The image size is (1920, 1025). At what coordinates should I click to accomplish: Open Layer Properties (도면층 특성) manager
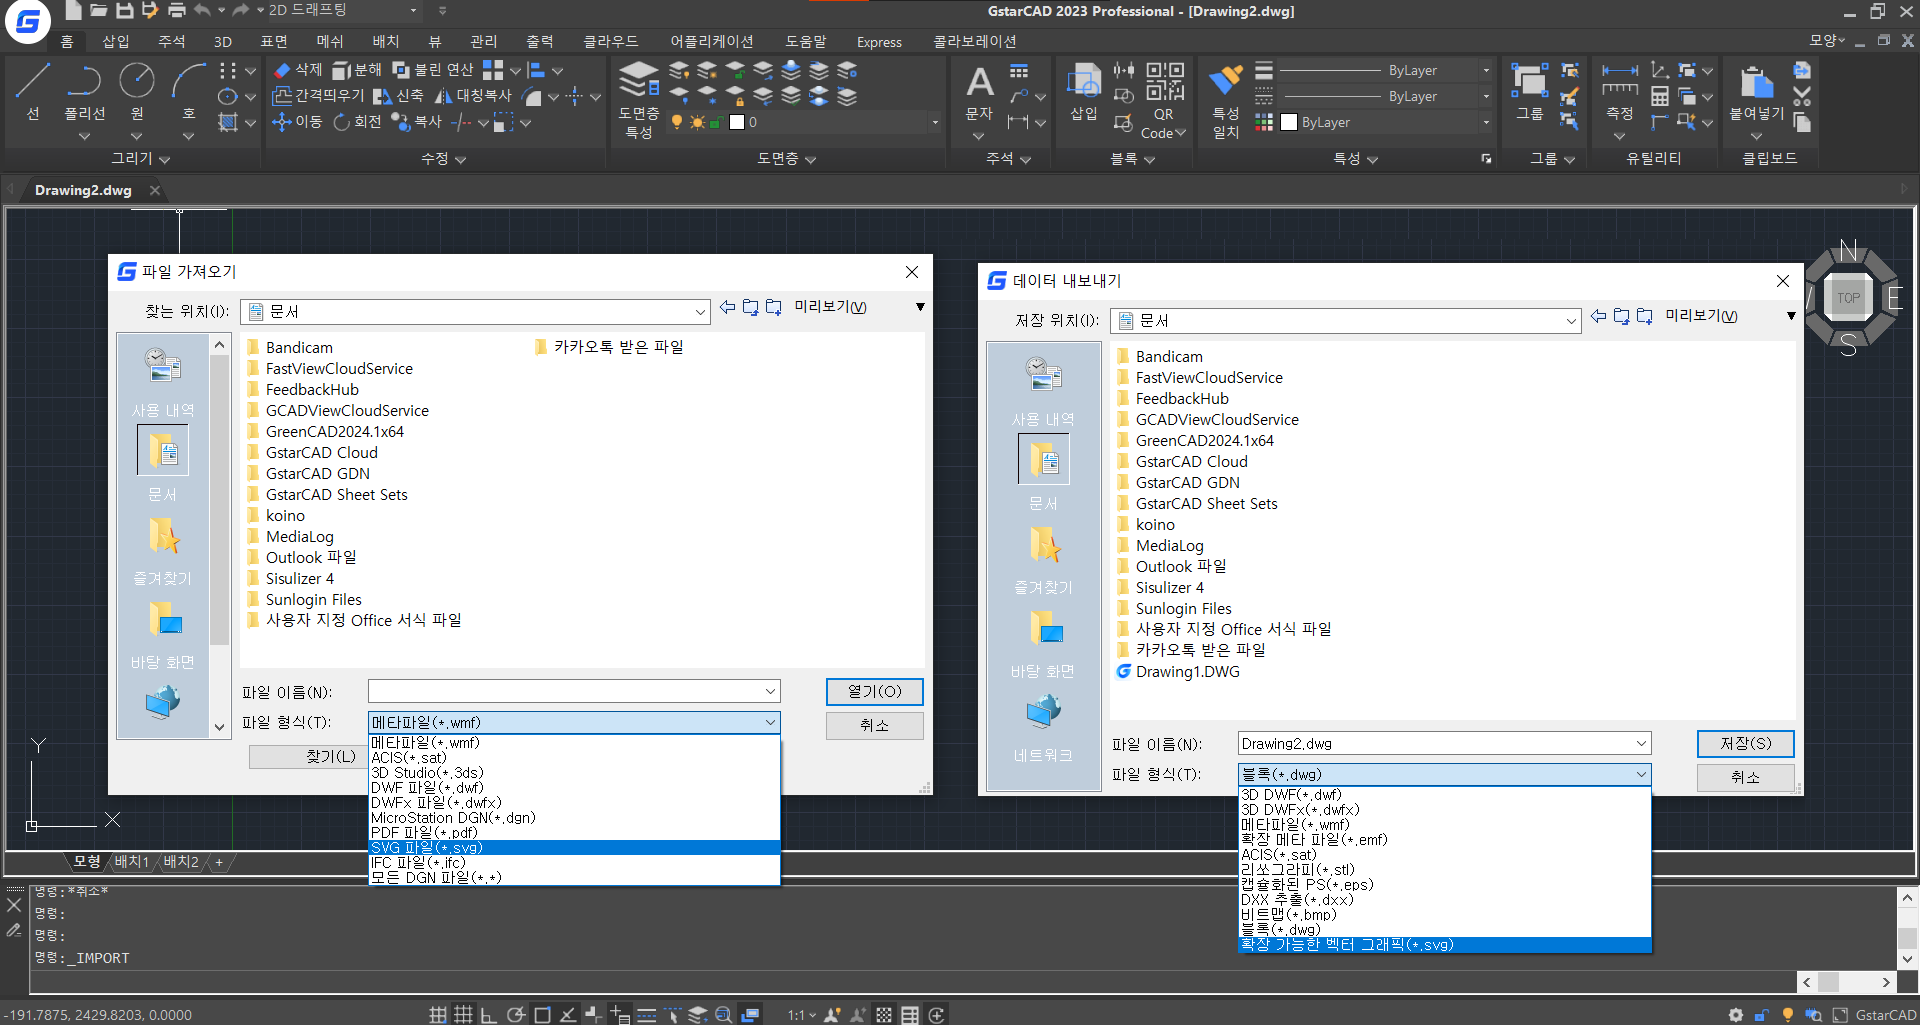(x=639, y=100)
